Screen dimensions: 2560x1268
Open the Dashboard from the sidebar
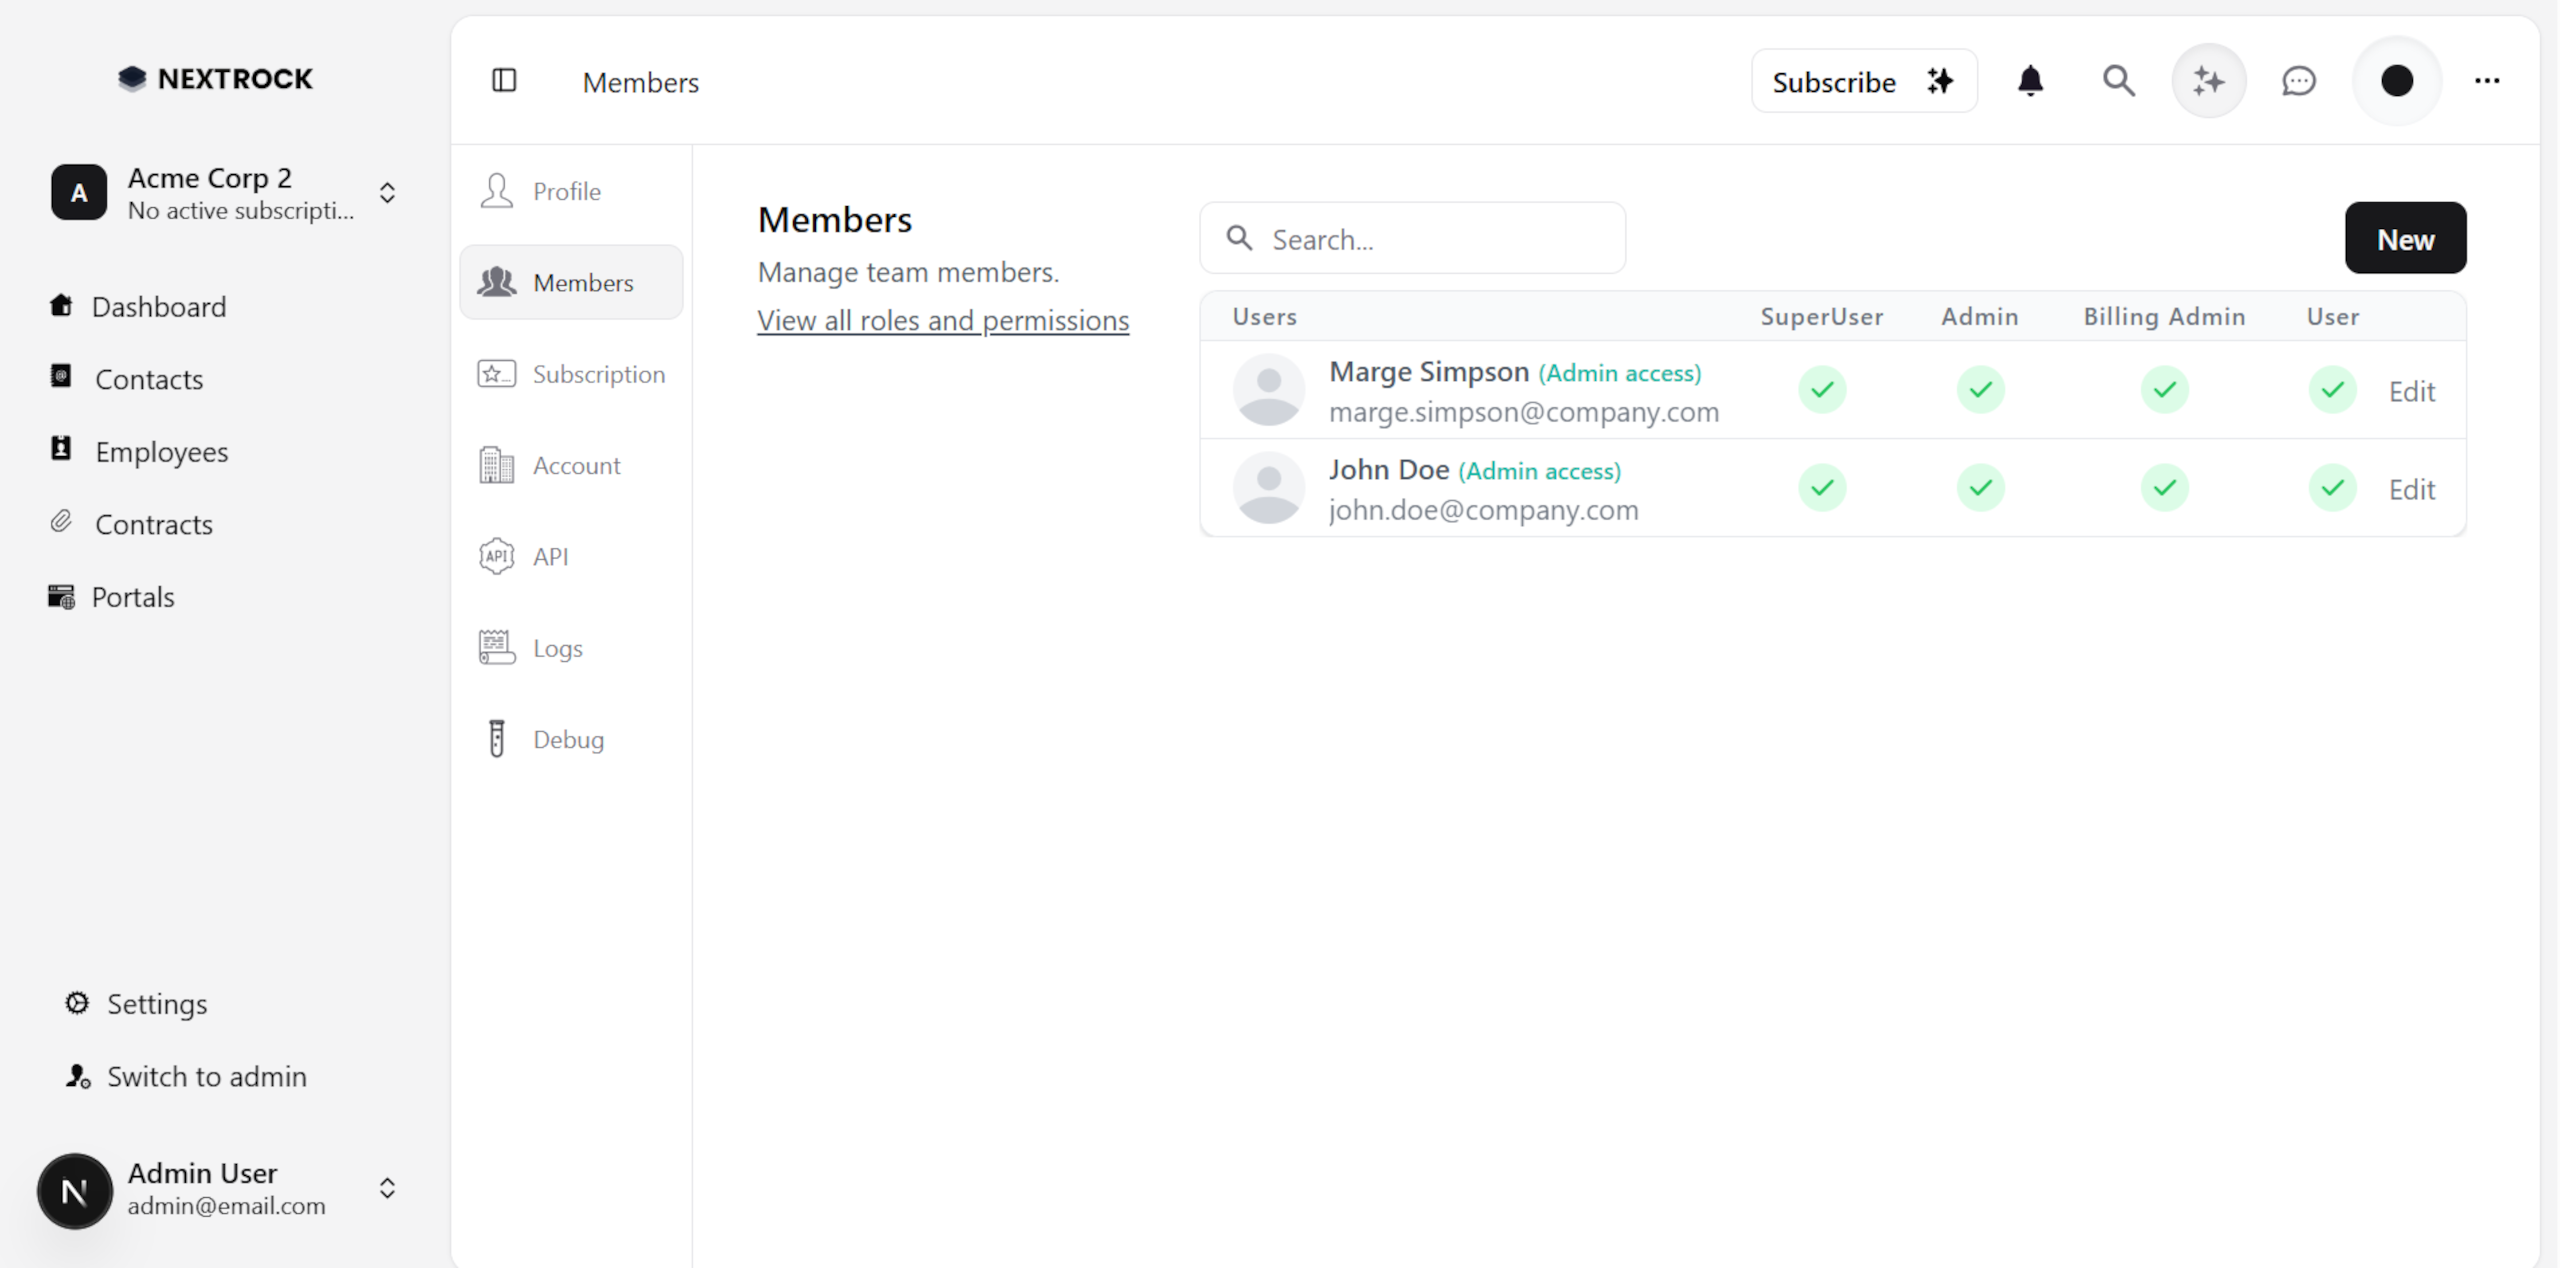(x=159, y=306)
